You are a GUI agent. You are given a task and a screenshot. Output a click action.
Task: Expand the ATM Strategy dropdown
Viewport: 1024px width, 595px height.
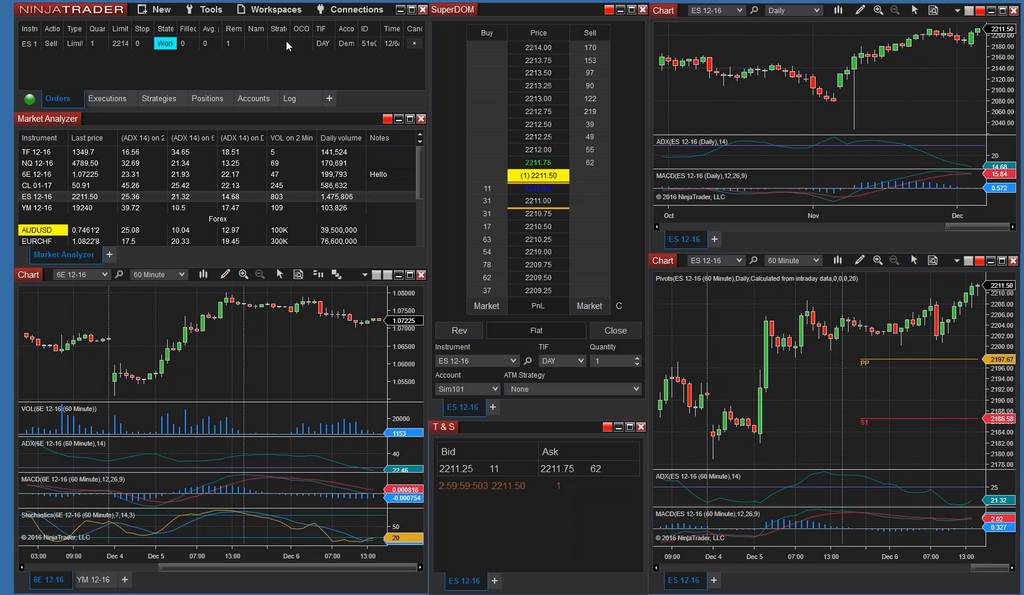coord(571,389)
